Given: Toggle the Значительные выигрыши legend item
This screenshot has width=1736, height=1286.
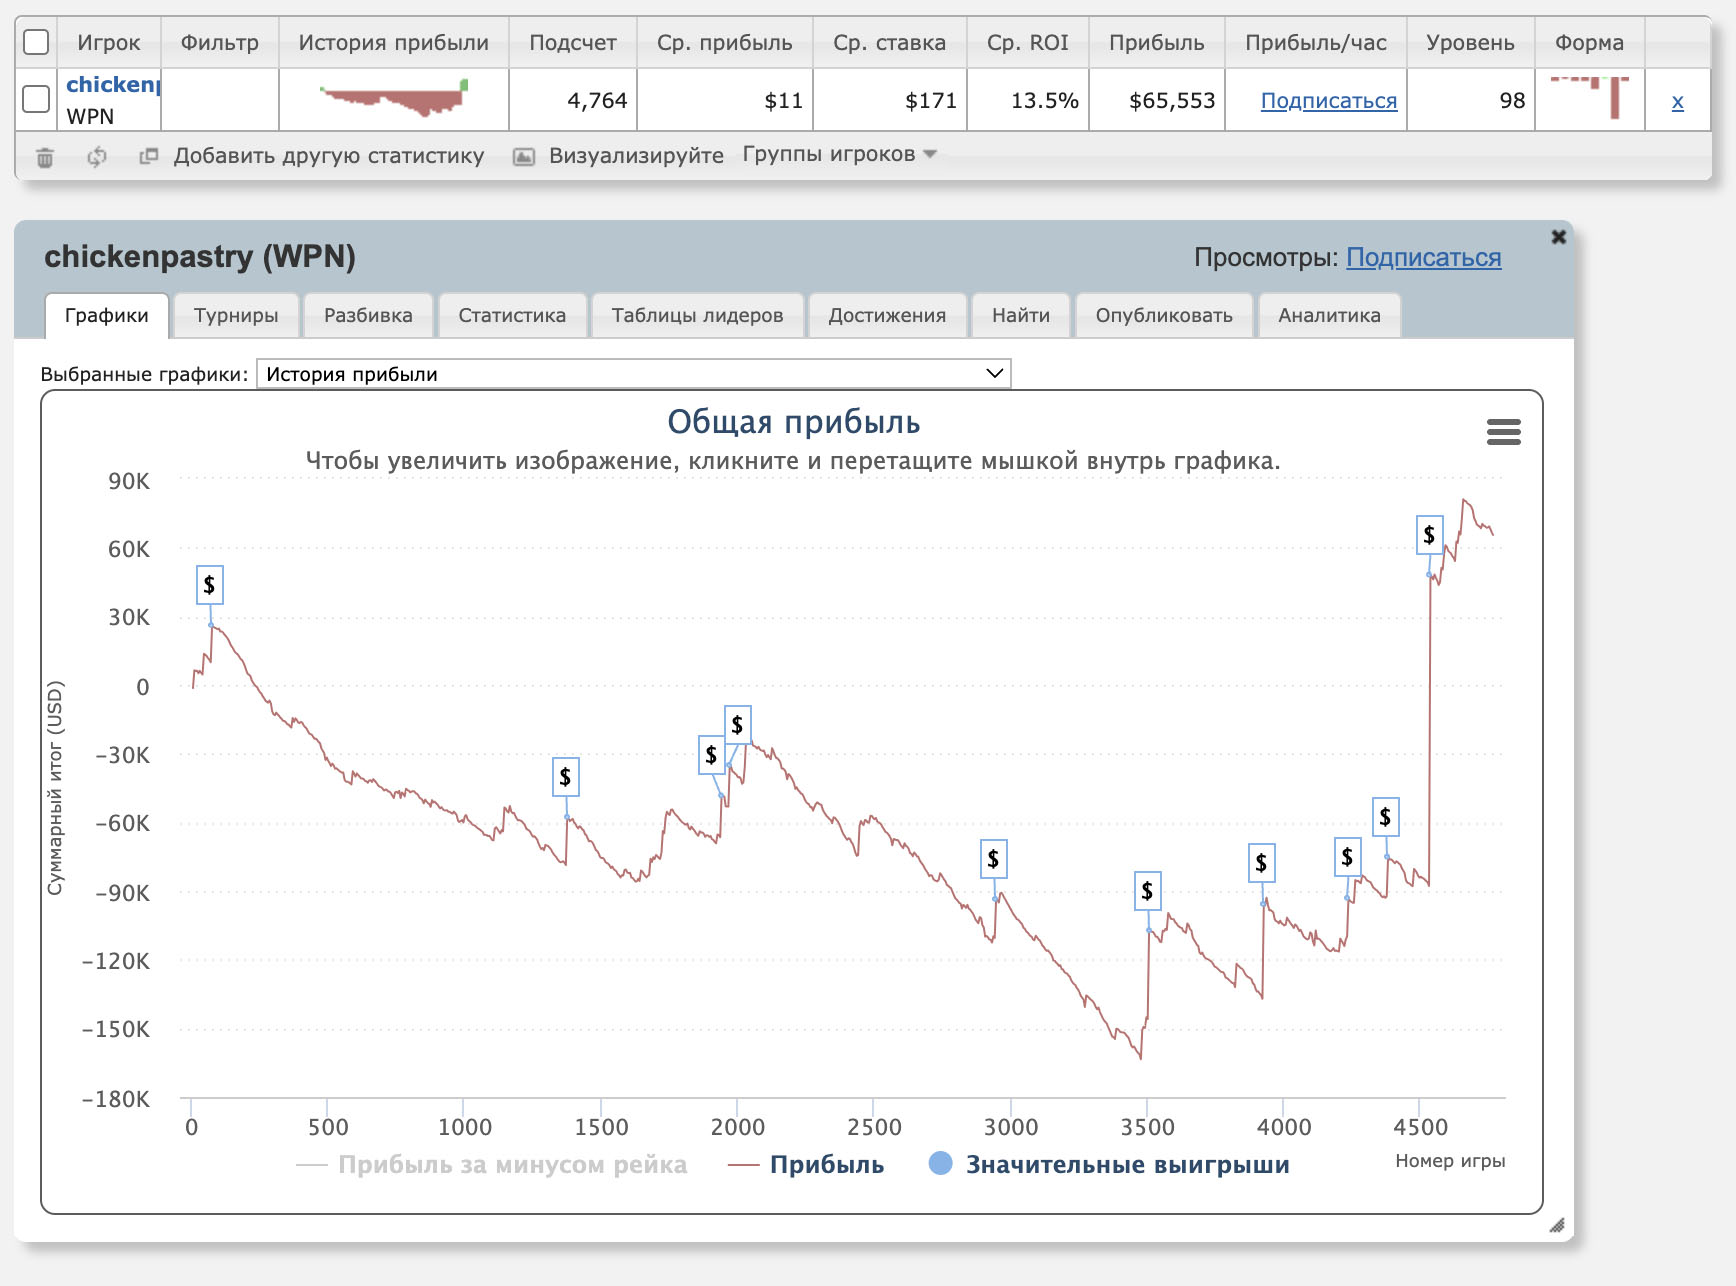Looking at the screenshot, I should point(1109,1164).
